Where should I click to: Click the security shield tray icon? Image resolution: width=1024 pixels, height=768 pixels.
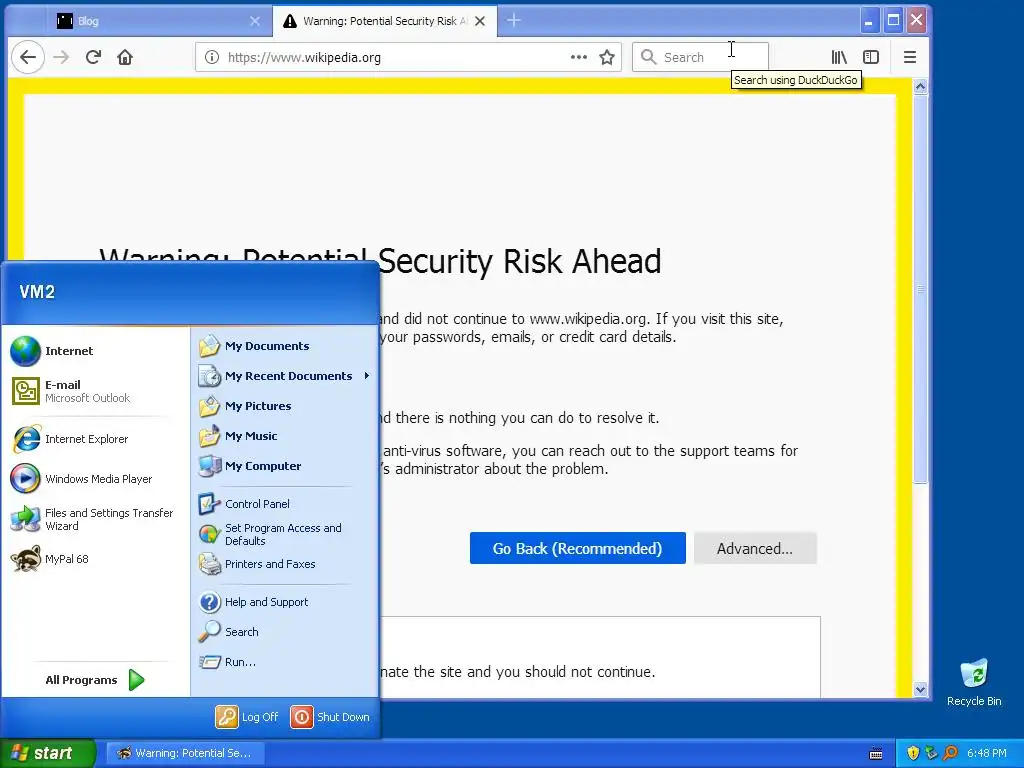tap(914, 753)
